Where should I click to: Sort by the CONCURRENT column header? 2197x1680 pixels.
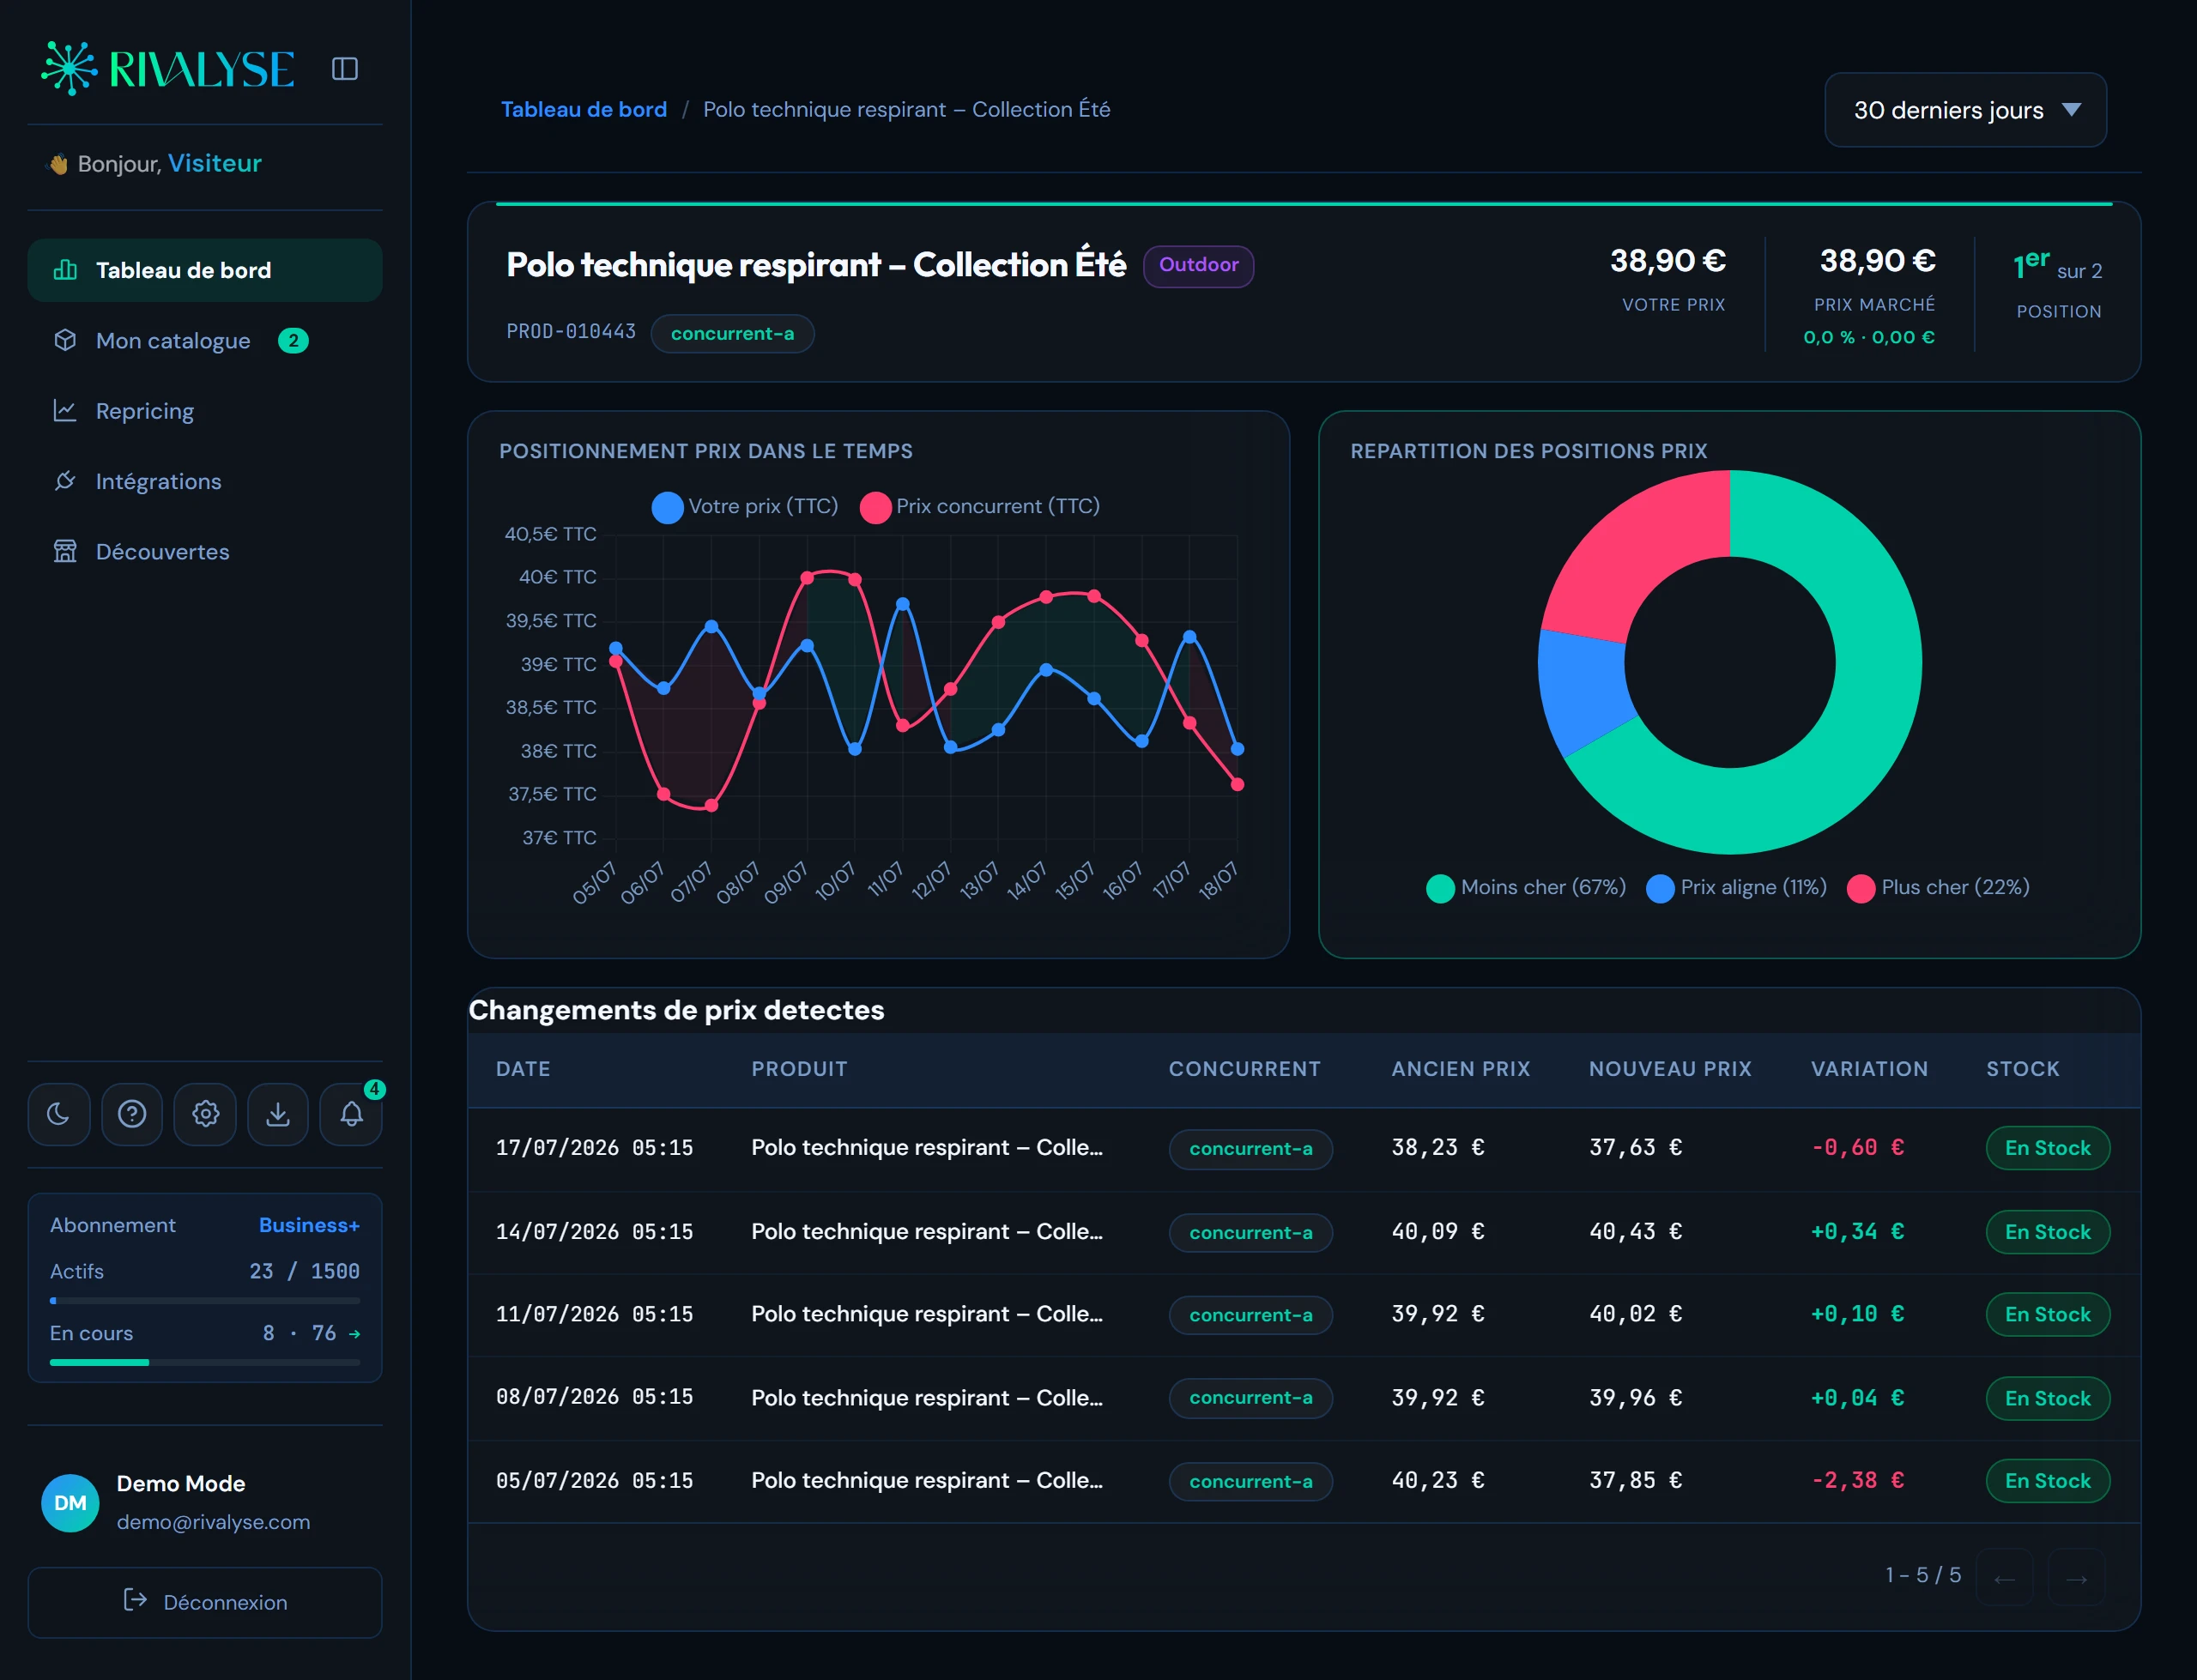click(x=1245, y=1069)
